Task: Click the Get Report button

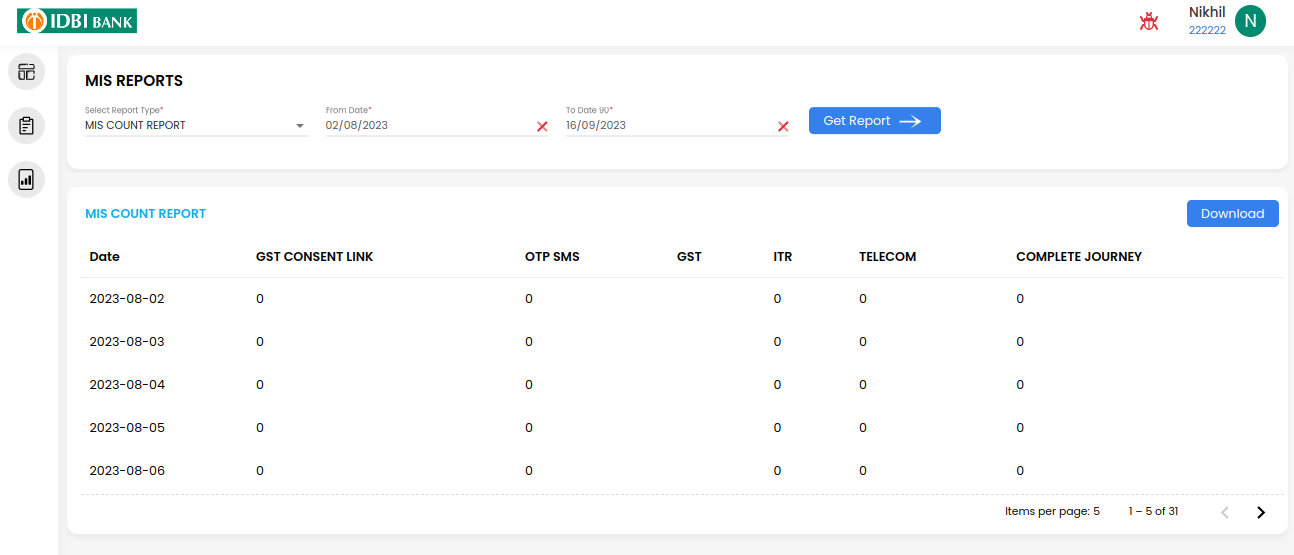Action: tap(875, 121)
